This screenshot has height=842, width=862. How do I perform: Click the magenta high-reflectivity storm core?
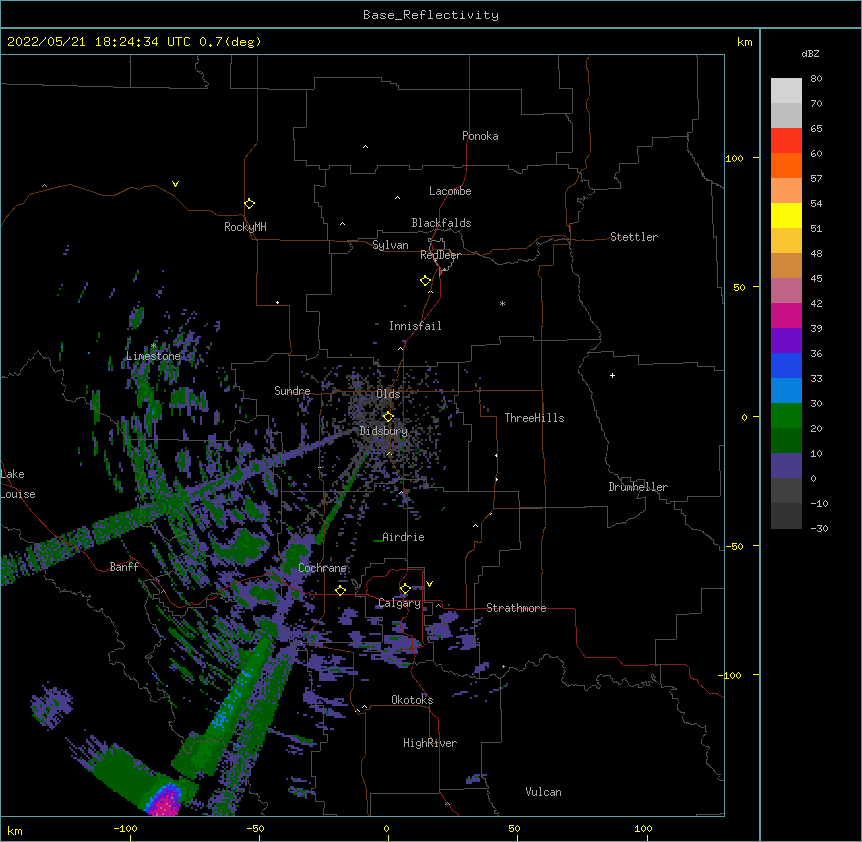pos(164,801)
